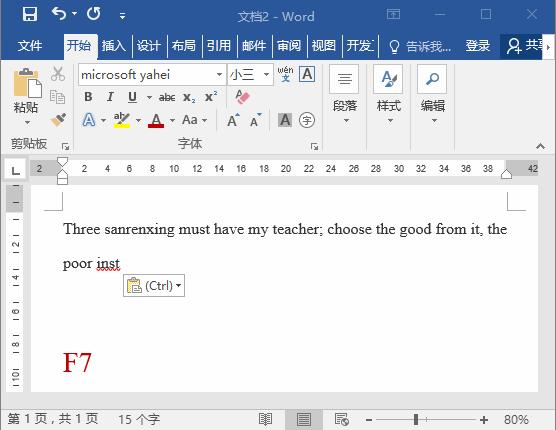Screen dimensions: 556x430
Task: Decrease font size with small A
Action: [256, 120]
